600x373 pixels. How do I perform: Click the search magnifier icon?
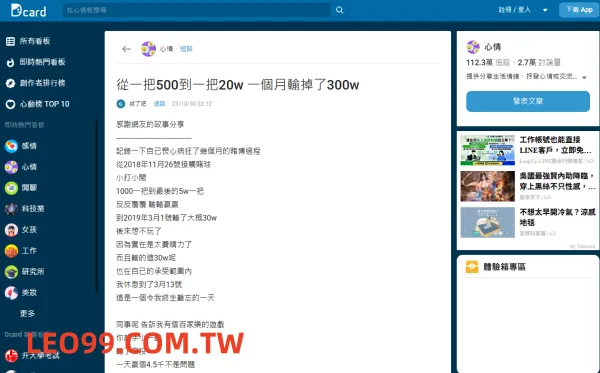(339, 10)
